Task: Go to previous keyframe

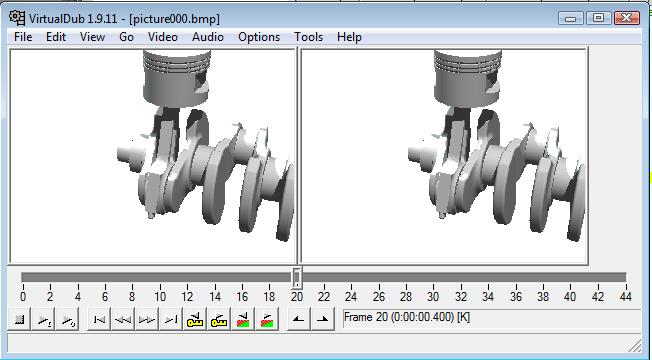Action: pyautogui.click(x=195, y=320)
